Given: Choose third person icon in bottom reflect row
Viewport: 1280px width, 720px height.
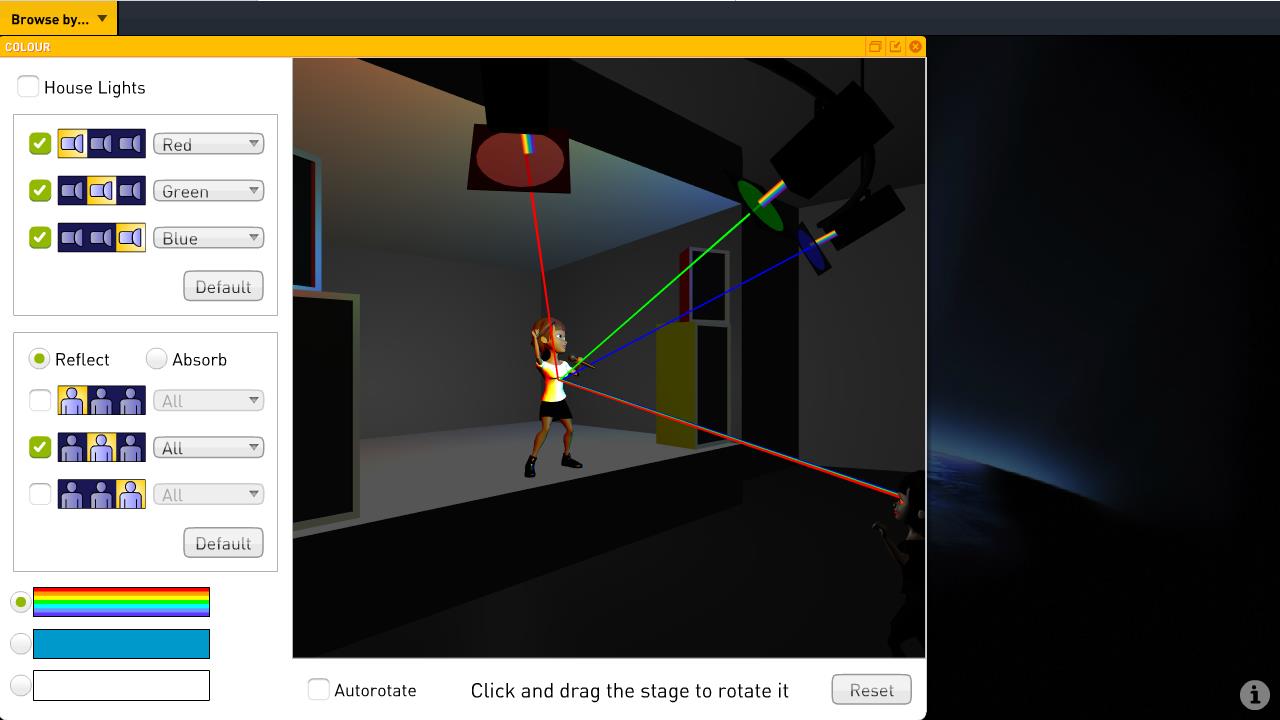Looking at the screenshot, I should point(131,495).
